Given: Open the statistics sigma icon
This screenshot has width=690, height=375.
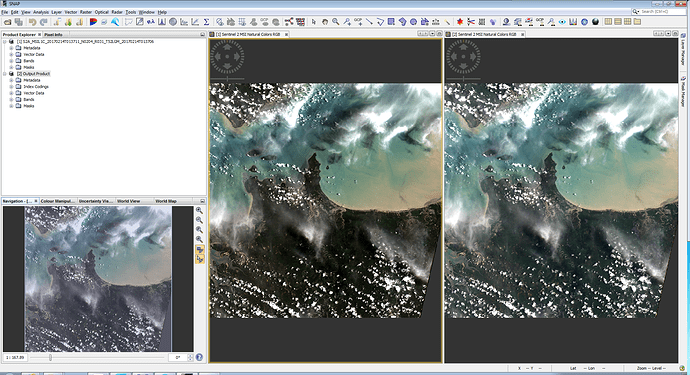Looking at the screenshot, I should (206, 22).
